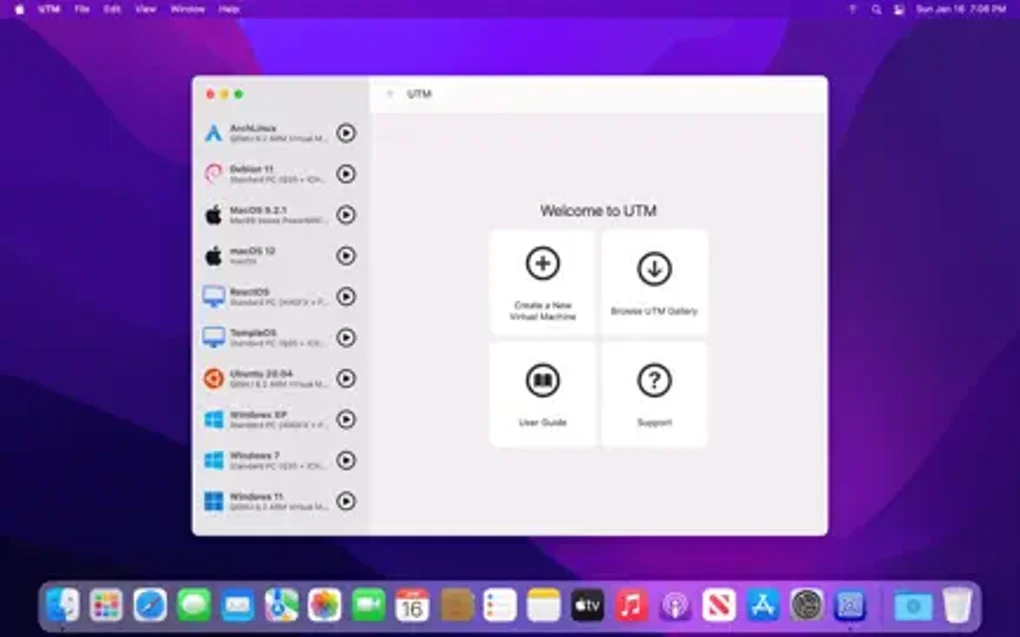Select the TempleOS entry name

coord(253,333)
